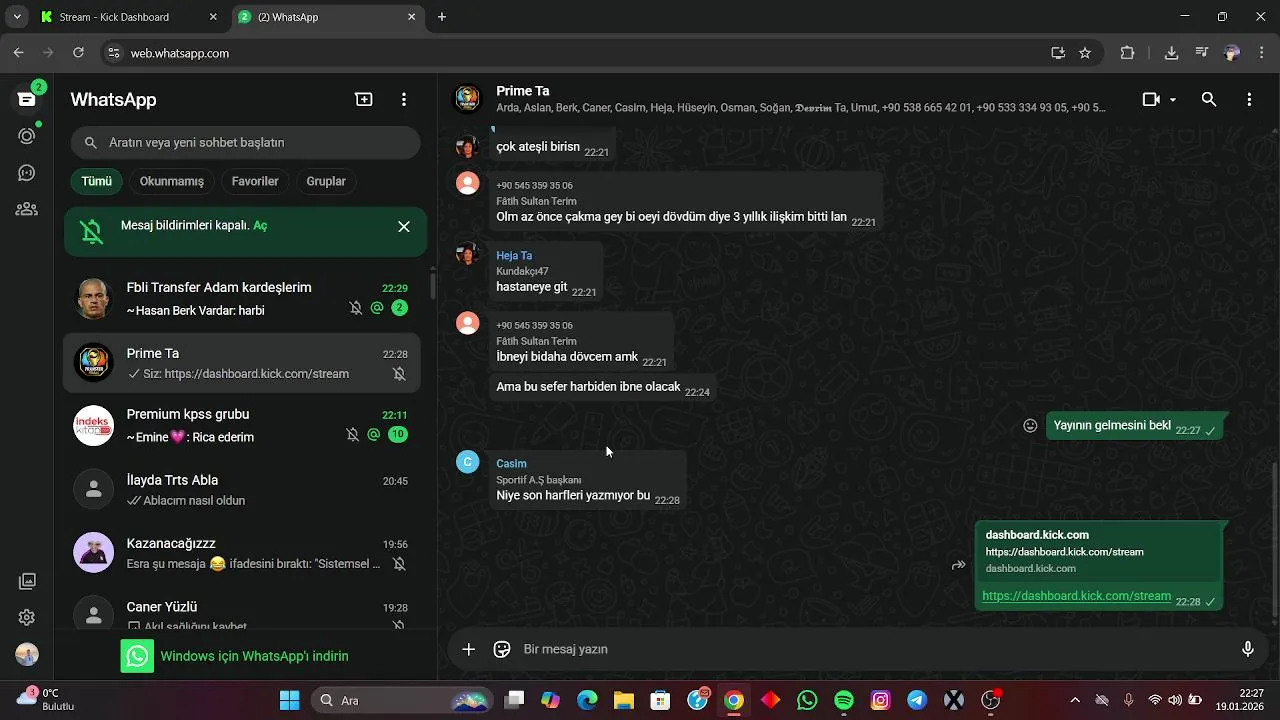Click Casim sender name in chat
The width and height of the screenshot is (1280, 720).
pyautogui.click(x=511, y=463)
